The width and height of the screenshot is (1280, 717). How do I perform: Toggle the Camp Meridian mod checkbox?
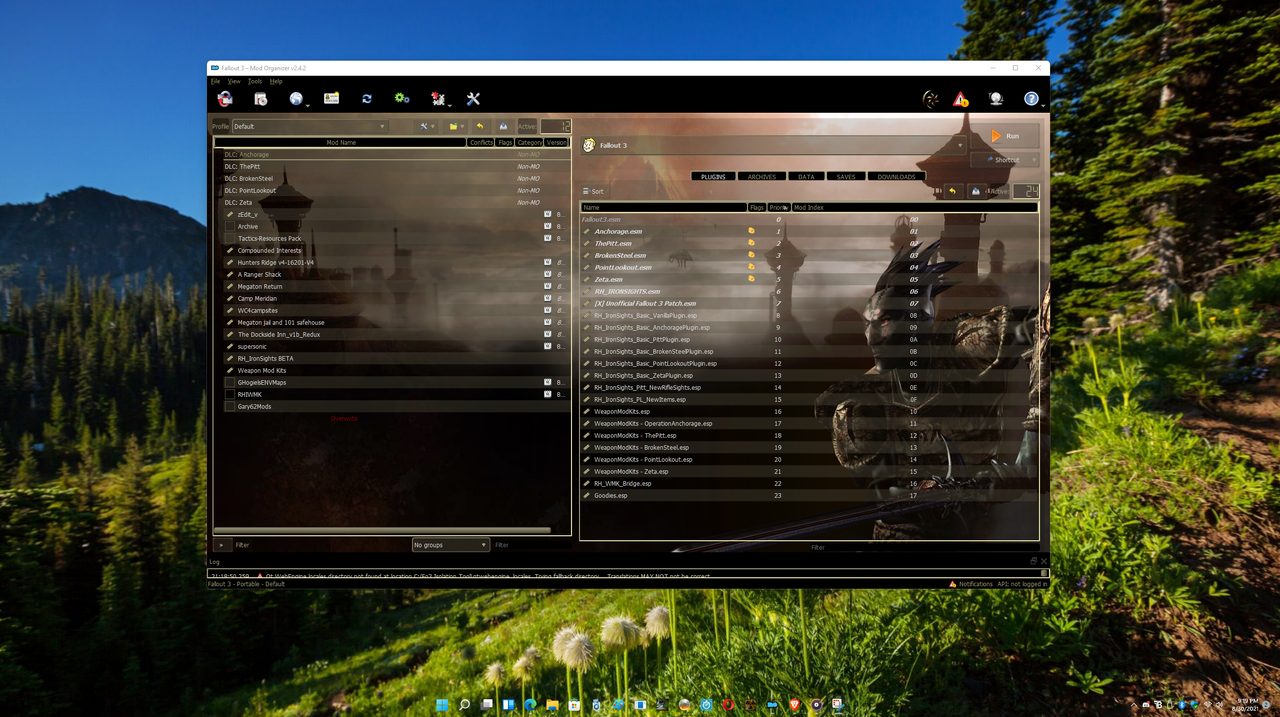tap(230, 298)
